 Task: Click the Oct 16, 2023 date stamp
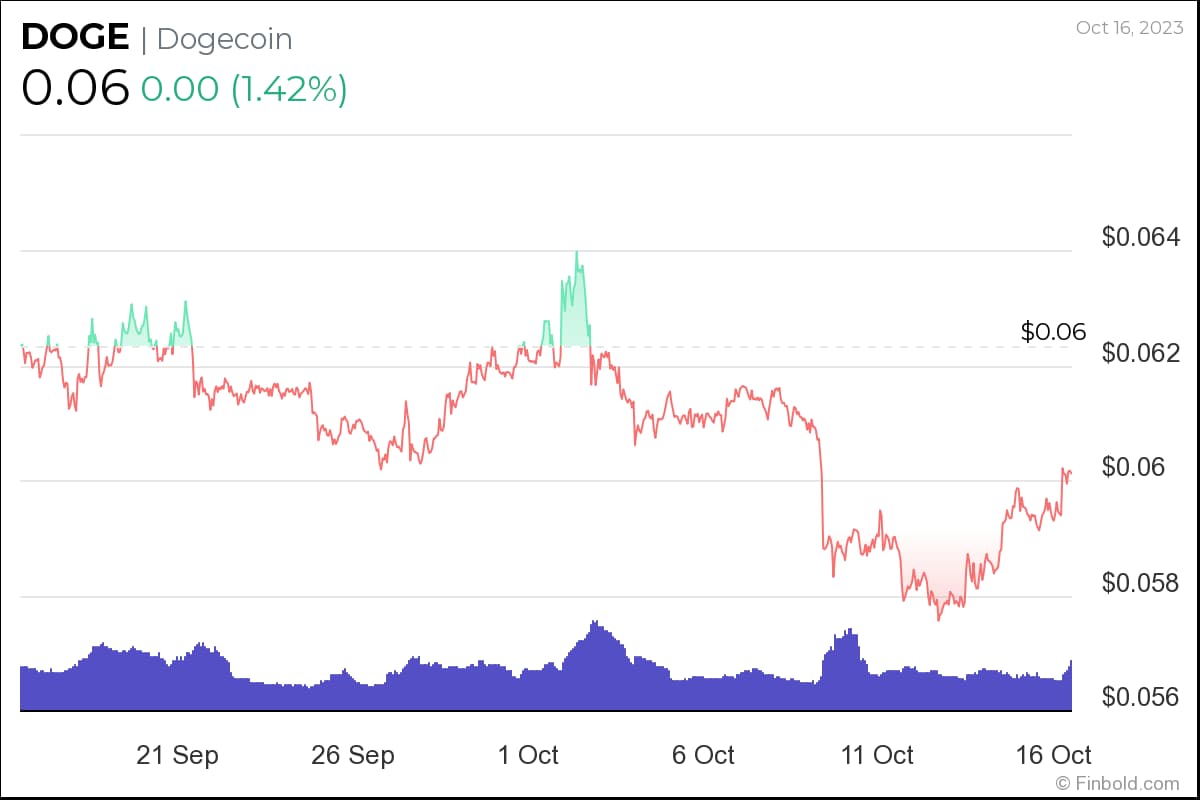(1127, 28)
